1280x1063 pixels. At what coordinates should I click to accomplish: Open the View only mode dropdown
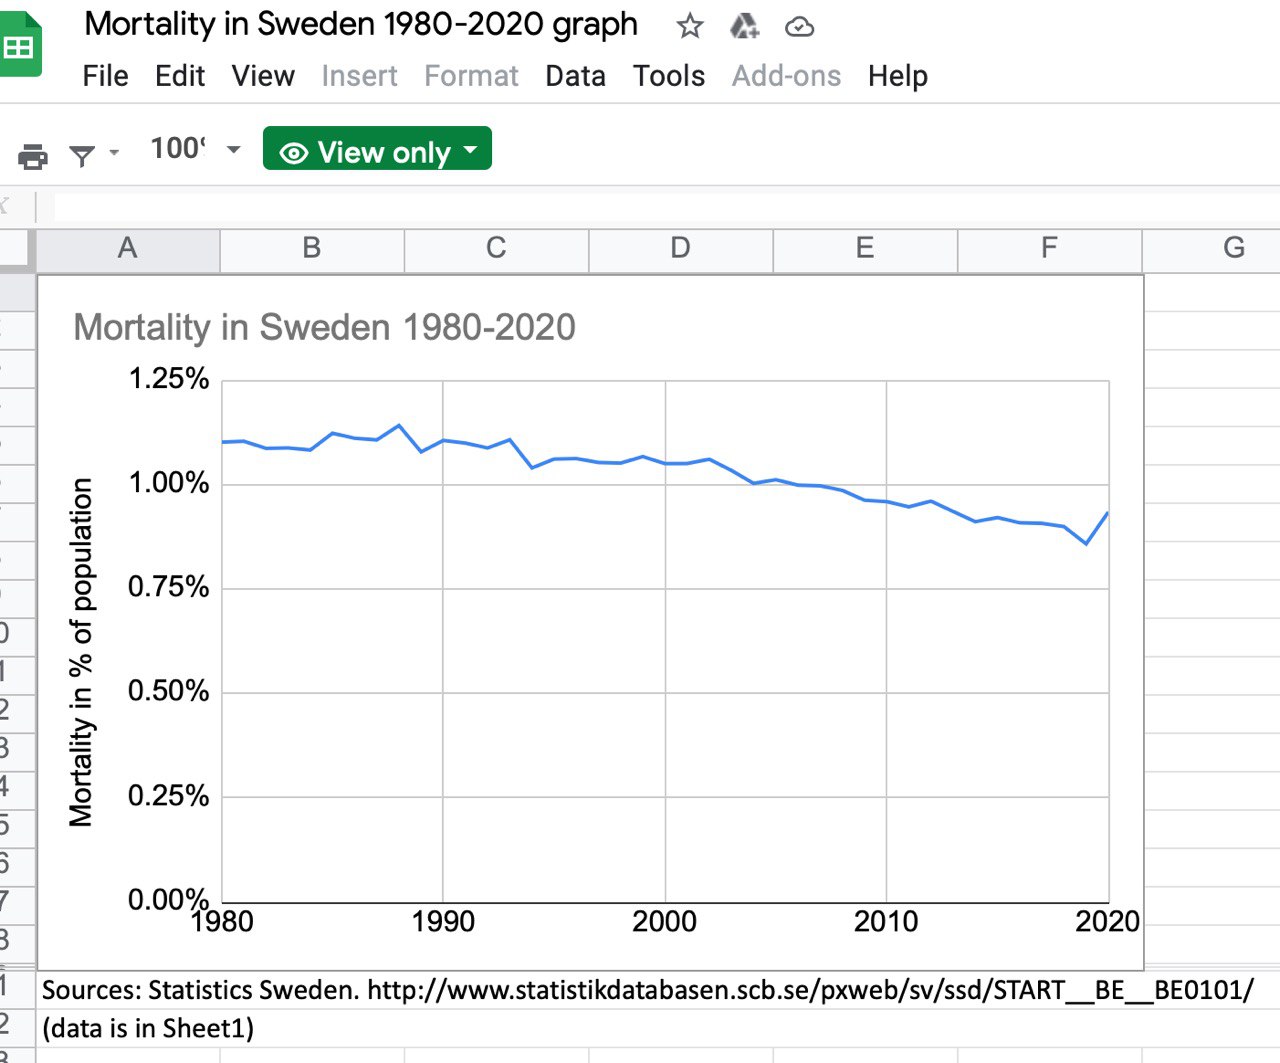(377, 148)
